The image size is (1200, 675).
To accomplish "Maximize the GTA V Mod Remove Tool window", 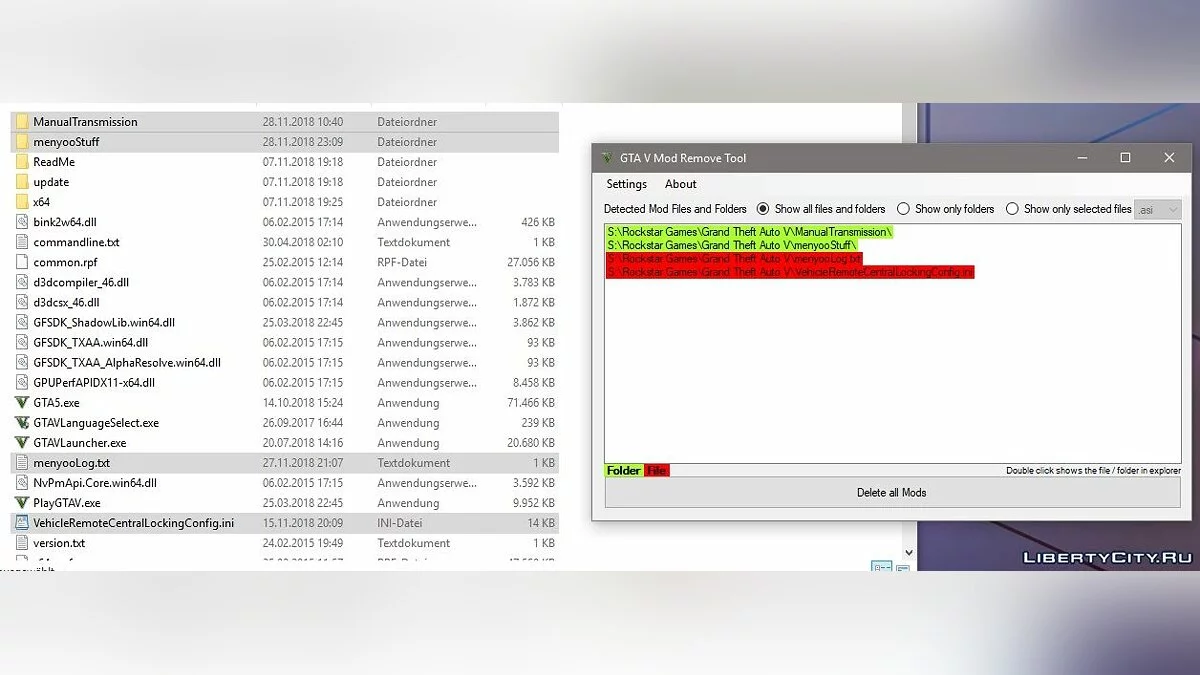I will click(1125, 158).
